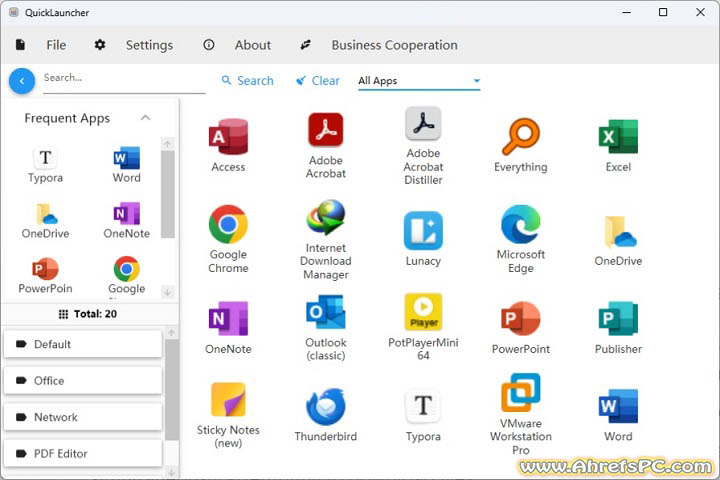Click Frequent Apps scroll up arrow
Image resolution: width=720 pixels, height=480 pixels.
[x=168, y=144]
